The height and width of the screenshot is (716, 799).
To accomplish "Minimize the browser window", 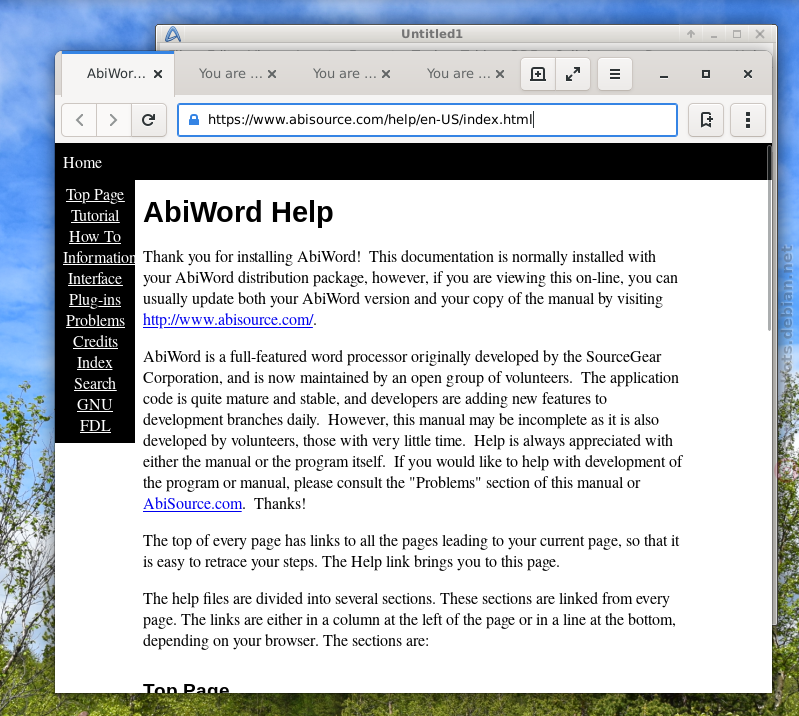I will pyautogui.click(x=663, y=74).
